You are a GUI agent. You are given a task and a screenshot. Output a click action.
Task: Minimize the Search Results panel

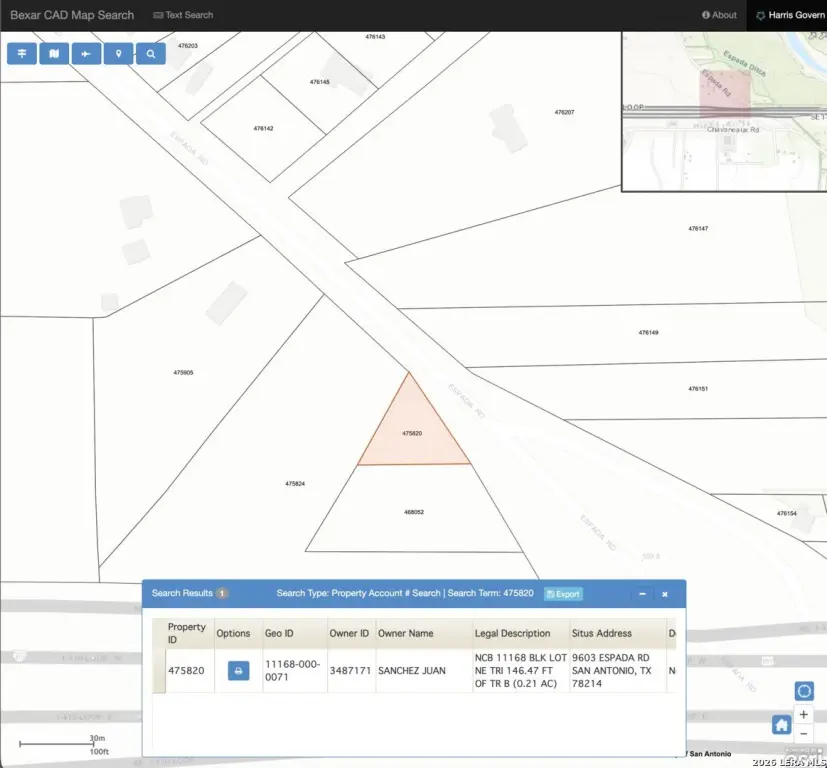click(643, 594)
